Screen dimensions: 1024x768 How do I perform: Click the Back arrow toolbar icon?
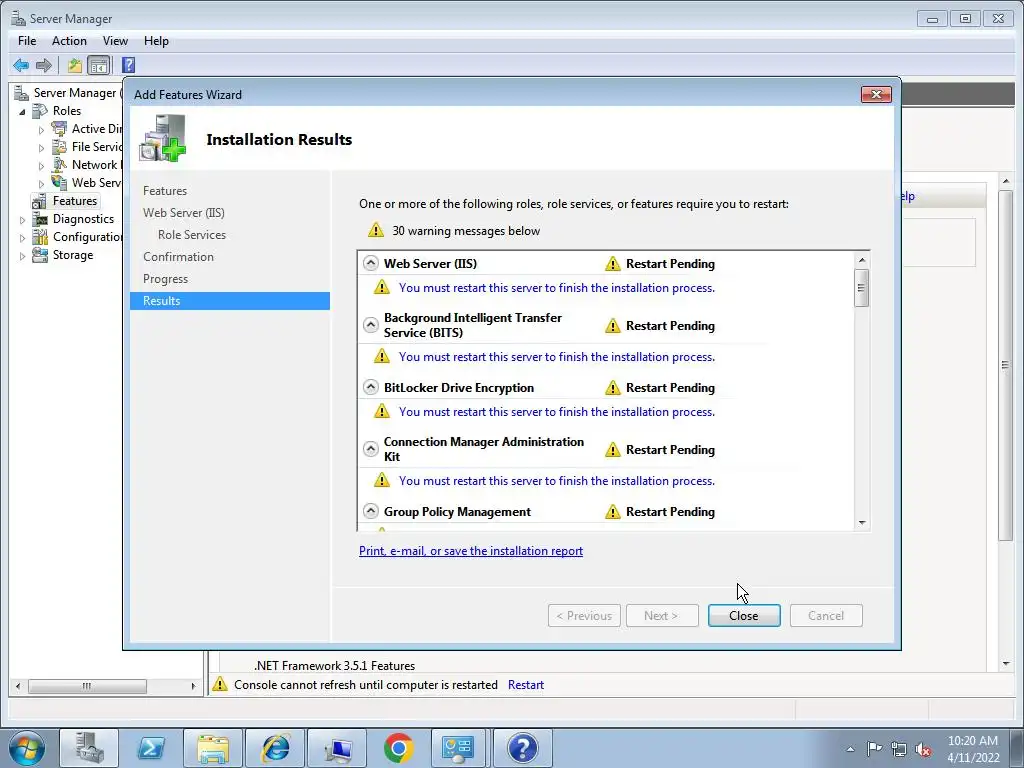click(21, 65)
